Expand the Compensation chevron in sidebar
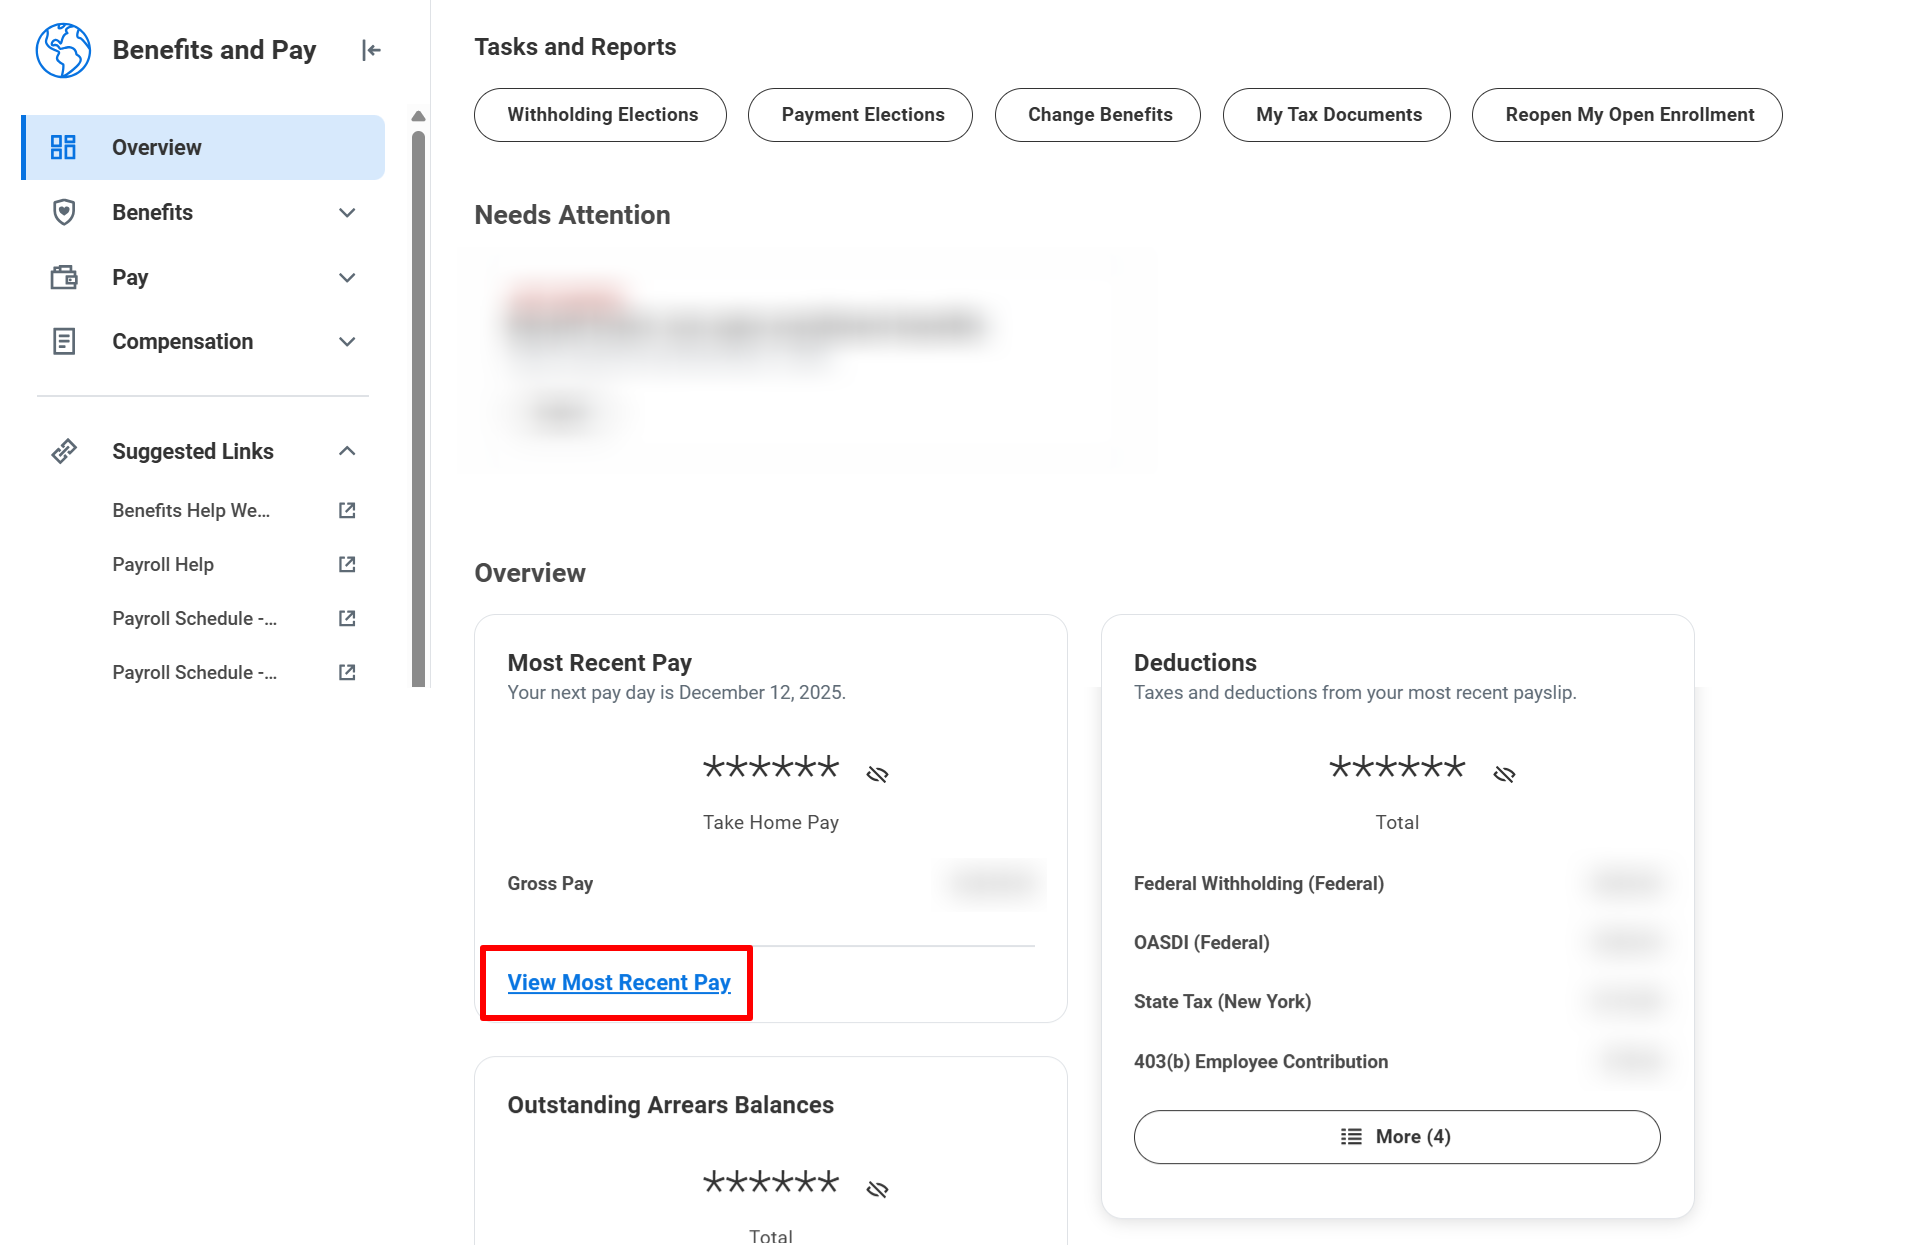 click(x=347, y=342)
